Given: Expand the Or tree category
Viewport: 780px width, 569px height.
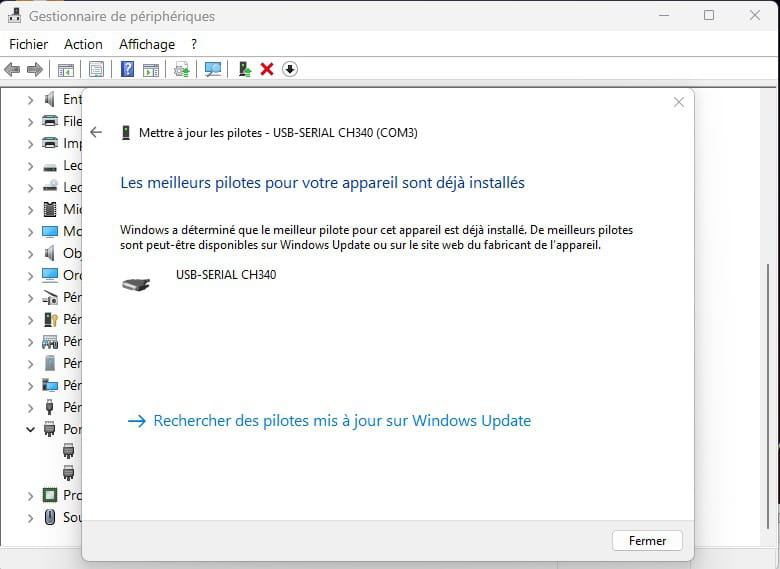Looking at the screenshot, I should [x=30, y=276].
